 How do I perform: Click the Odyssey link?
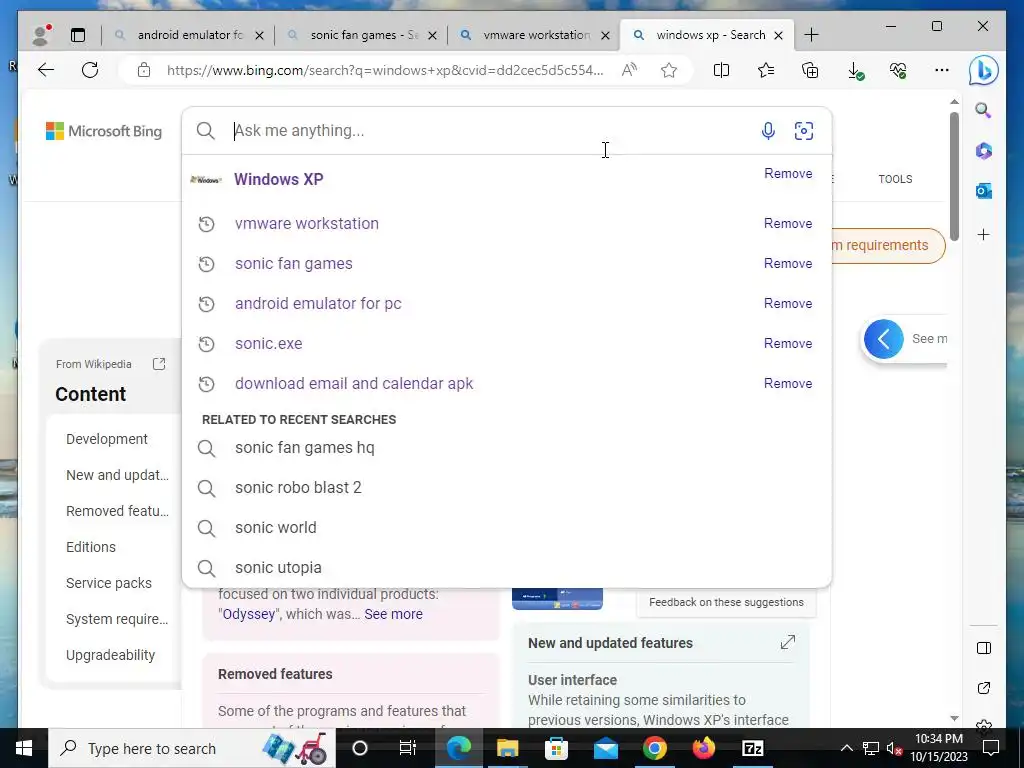[249, 614]
